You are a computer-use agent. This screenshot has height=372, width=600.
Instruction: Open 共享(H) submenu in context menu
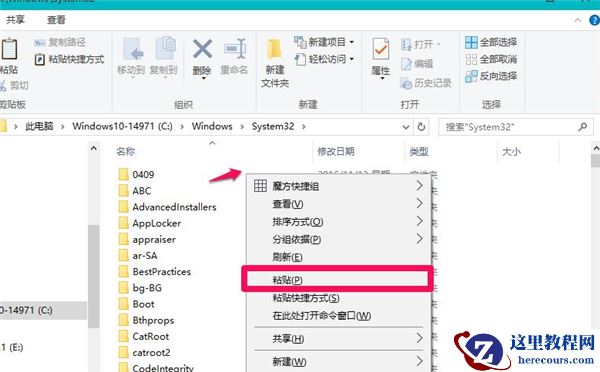[x=338, y=339]
